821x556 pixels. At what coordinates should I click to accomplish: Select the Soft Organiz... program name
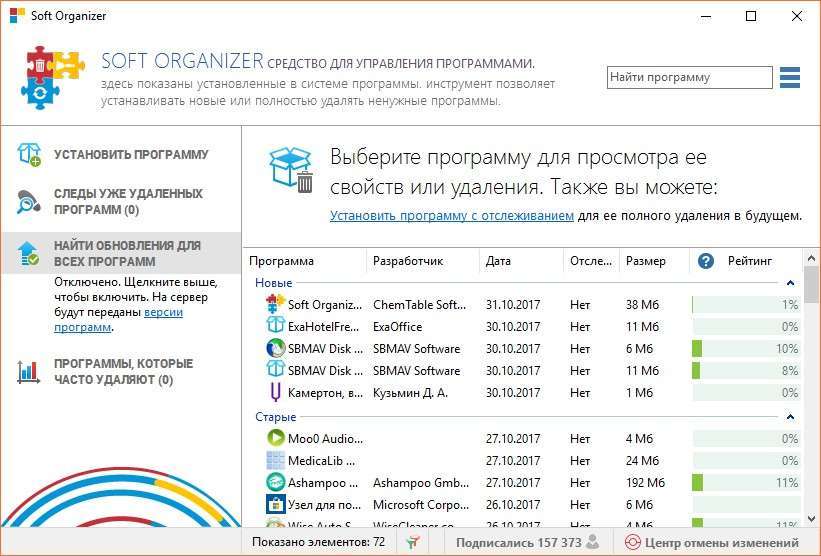click(x=325, y=305)
